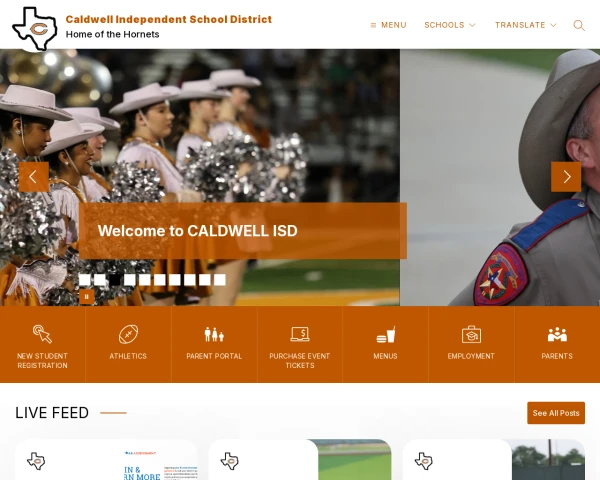
Task: Select the first slide indicator square
Action: (85, 280)
